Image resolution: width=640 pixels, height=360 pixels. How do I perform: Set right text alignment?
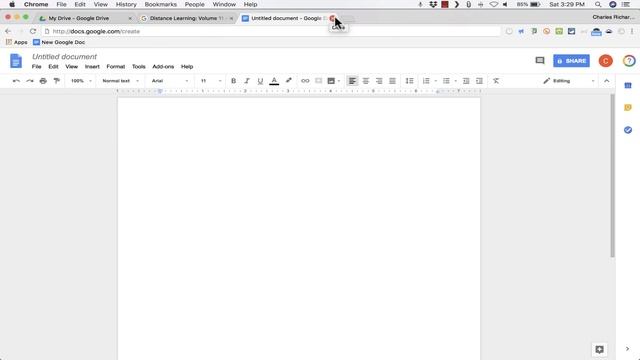pyautogui.click(x=379, y=81)
